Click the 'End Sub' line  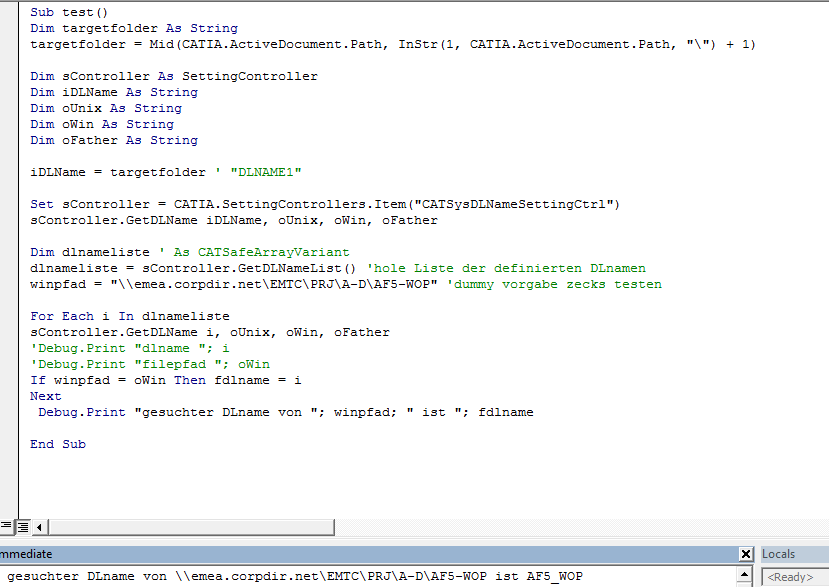pyautogui.click(x=58, y=444)
